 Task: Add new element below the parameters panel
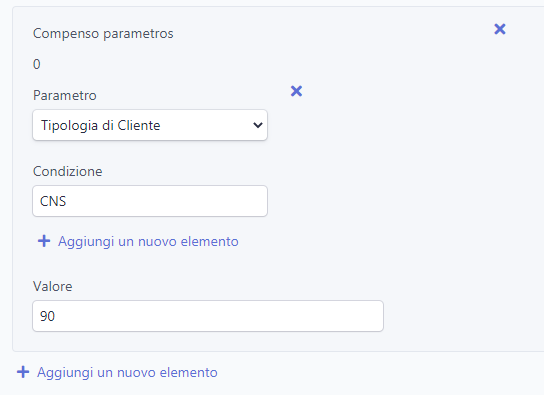tap(117, 372)
